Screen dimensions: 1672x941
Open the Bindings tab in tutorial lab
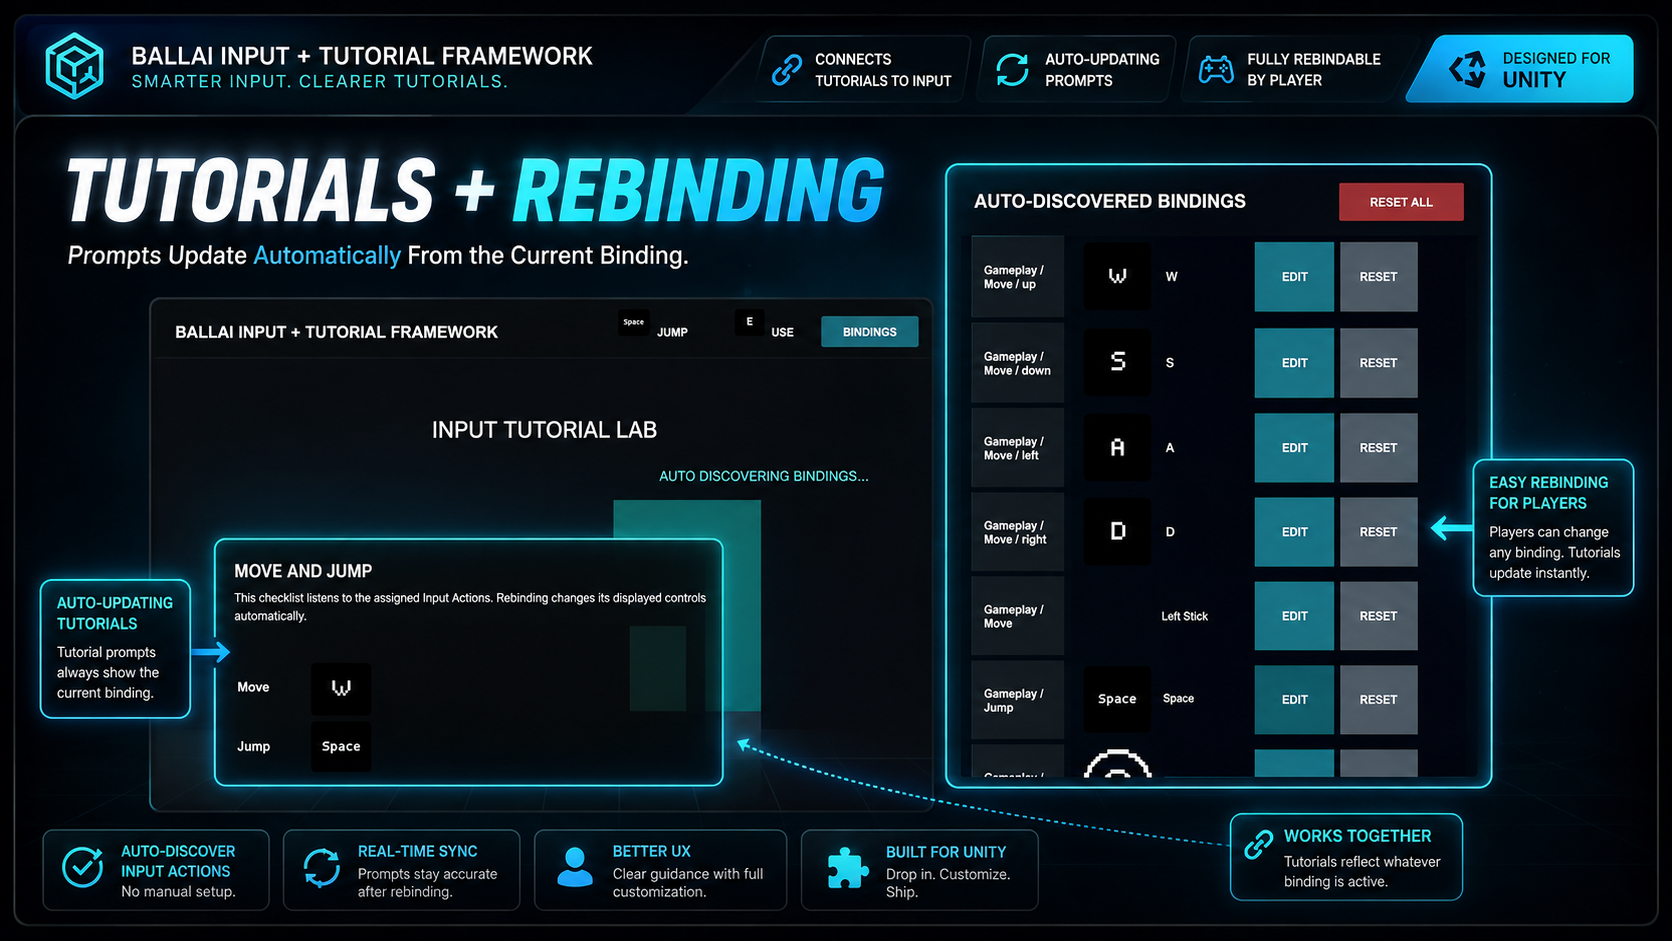click(869, 332)
